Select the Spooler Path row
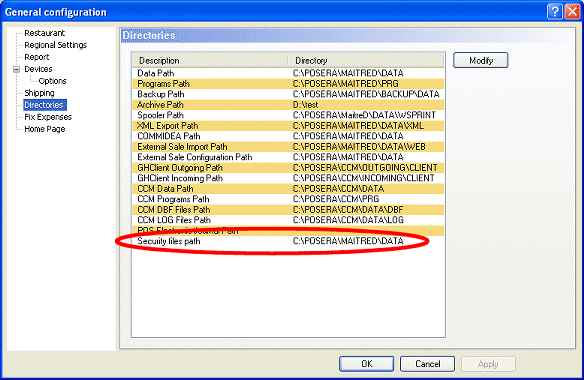Screen dimensions: 584x380 click(288, 115)
